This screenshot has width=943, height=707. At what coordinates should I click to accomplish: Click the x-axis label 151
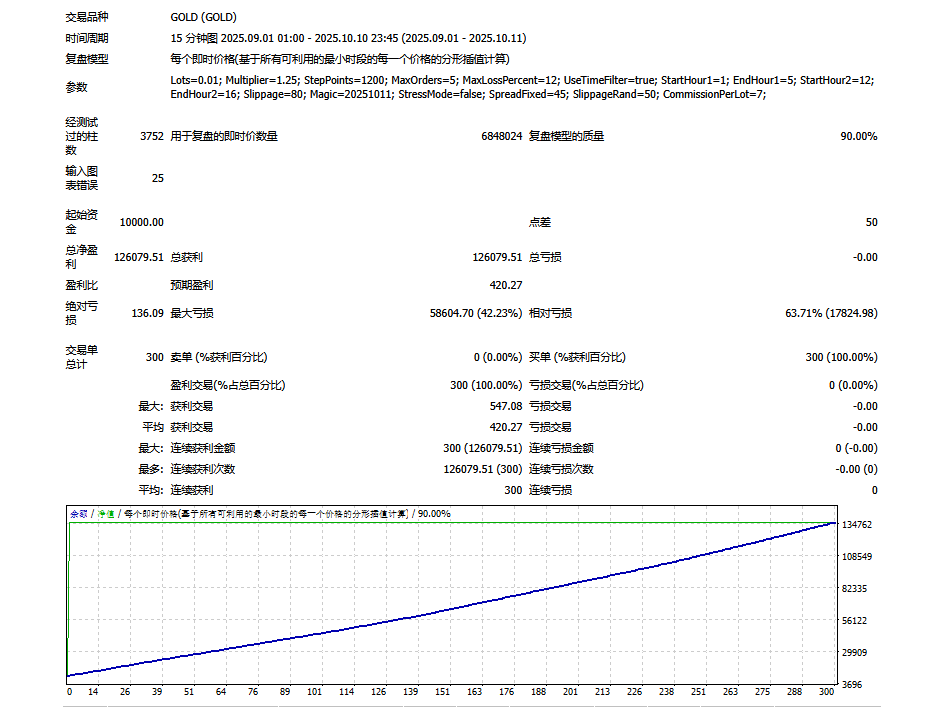point(442,692)
